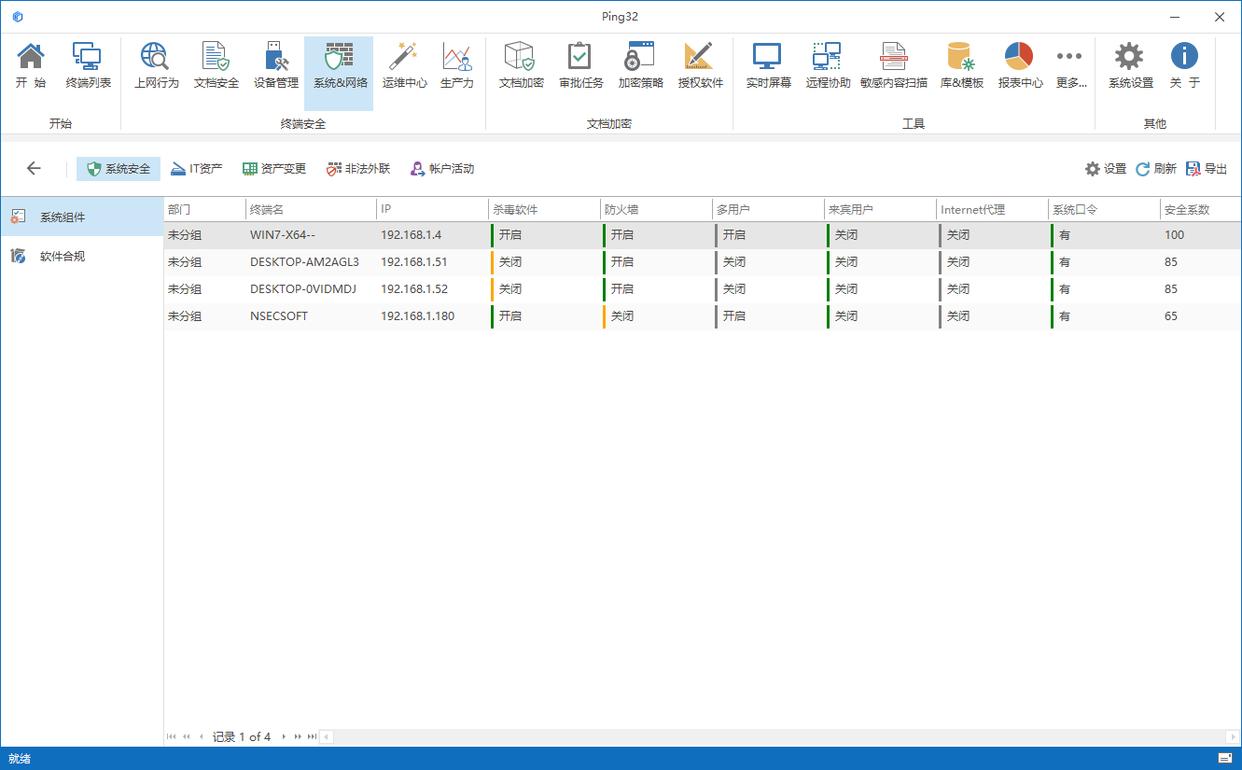Click the 刷新 refresh button
The image size is (1242, 770).
click(x=1156, y=169)
